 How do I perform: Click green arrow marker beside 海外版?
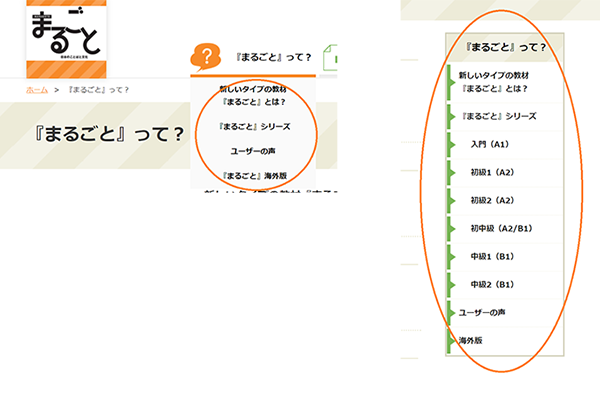(452, 341)
